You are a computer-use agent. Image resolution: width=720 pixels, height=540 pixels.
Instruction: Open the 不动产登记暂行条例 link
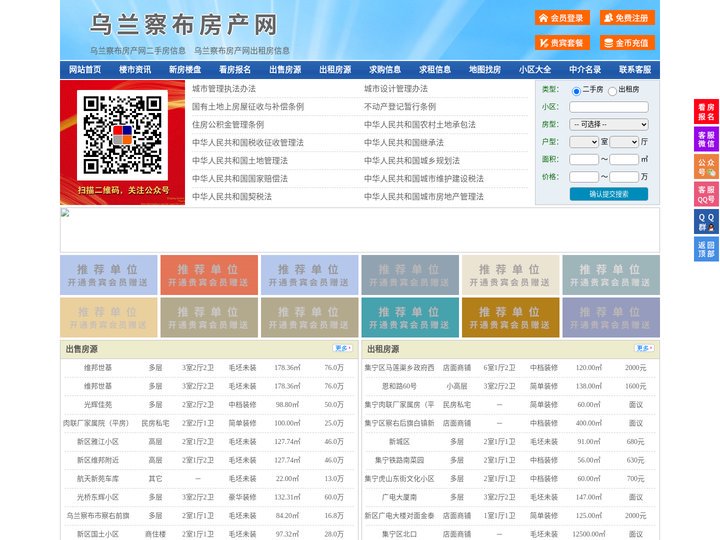click(400, 107)
